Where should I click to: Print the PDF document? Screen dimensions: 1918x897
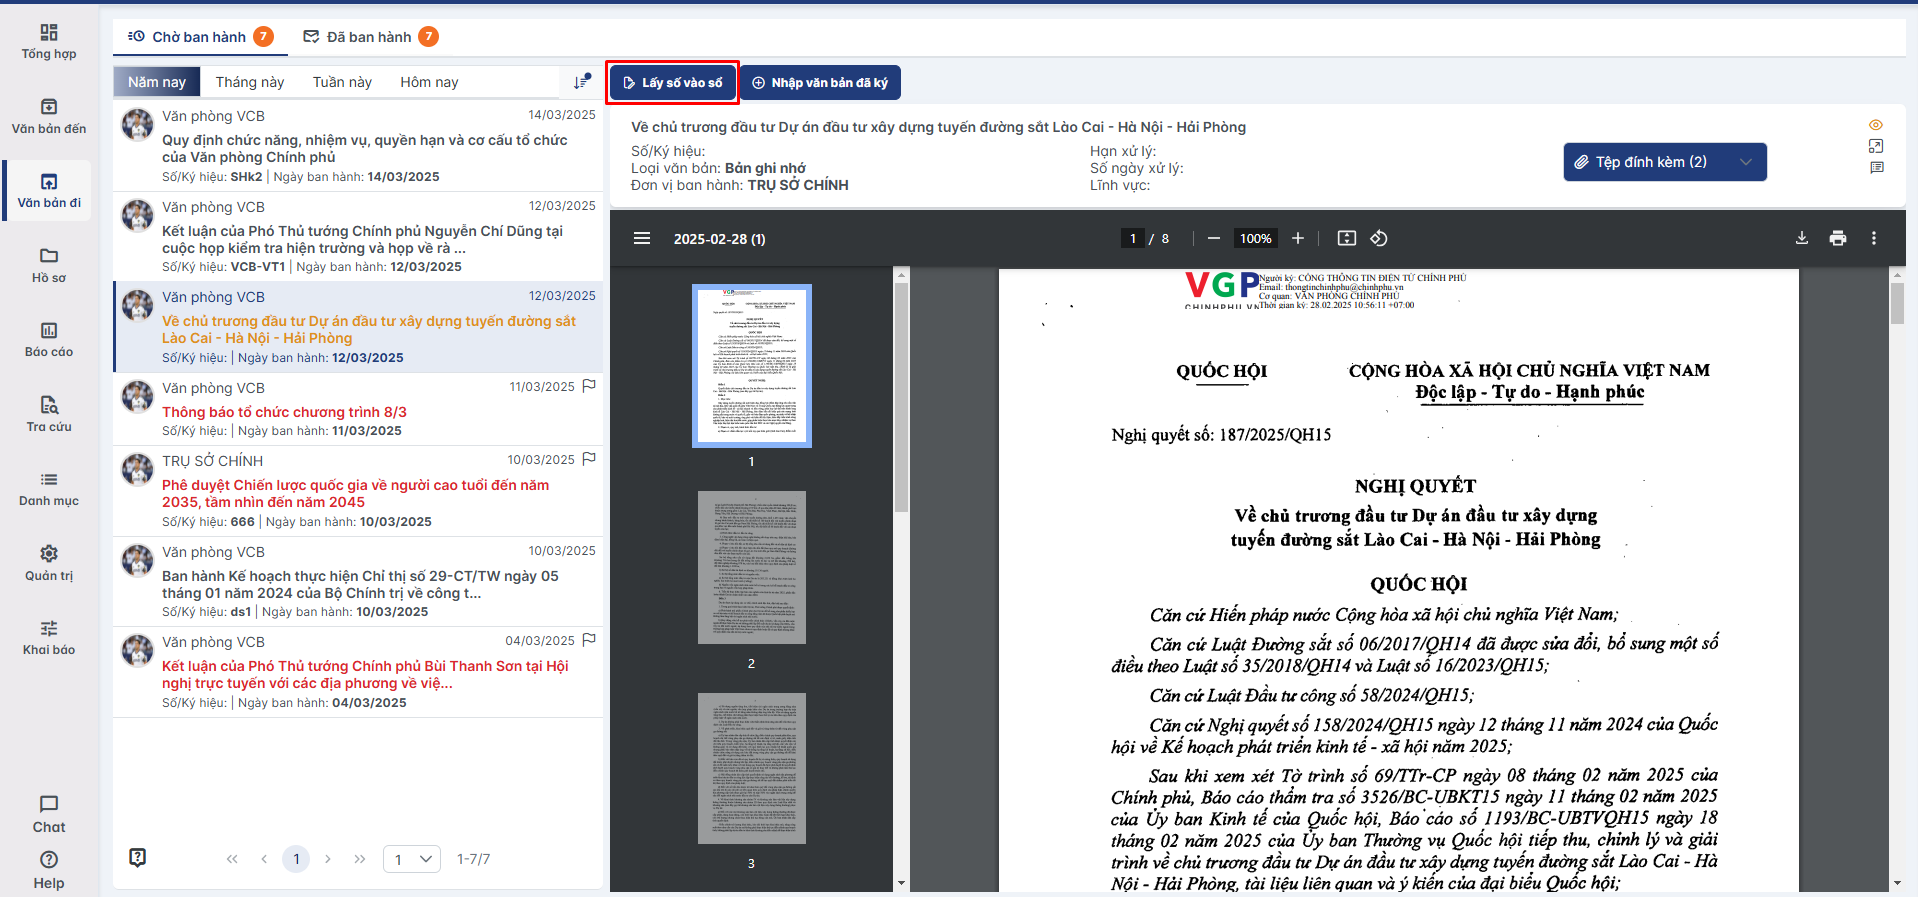tap(1838, 238)
